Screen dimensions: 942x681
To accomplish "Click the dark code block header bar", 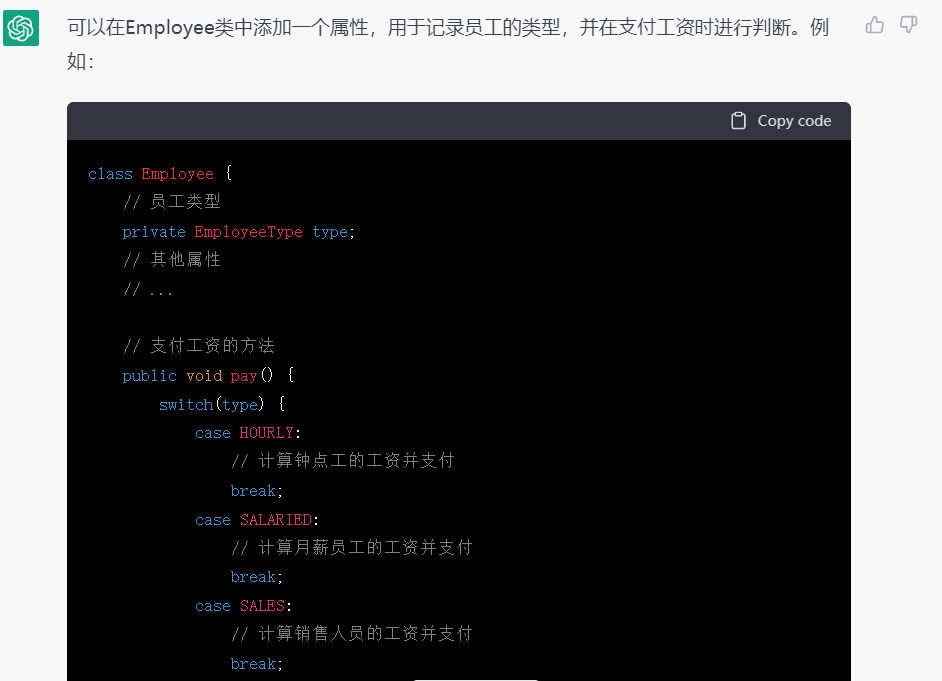I will pyautogui.click(x=458, y=120).
